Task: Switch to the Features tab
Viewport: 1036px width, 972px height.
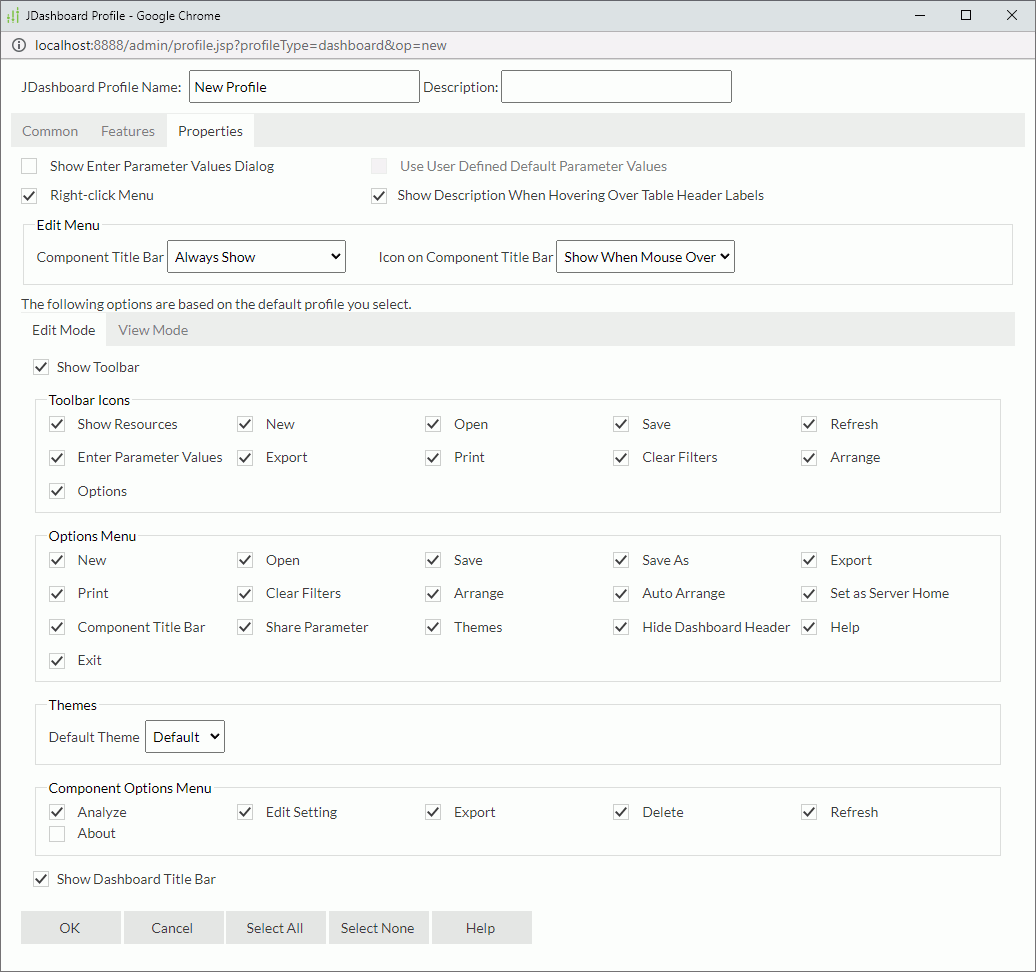Action: (x=128, y=130)
